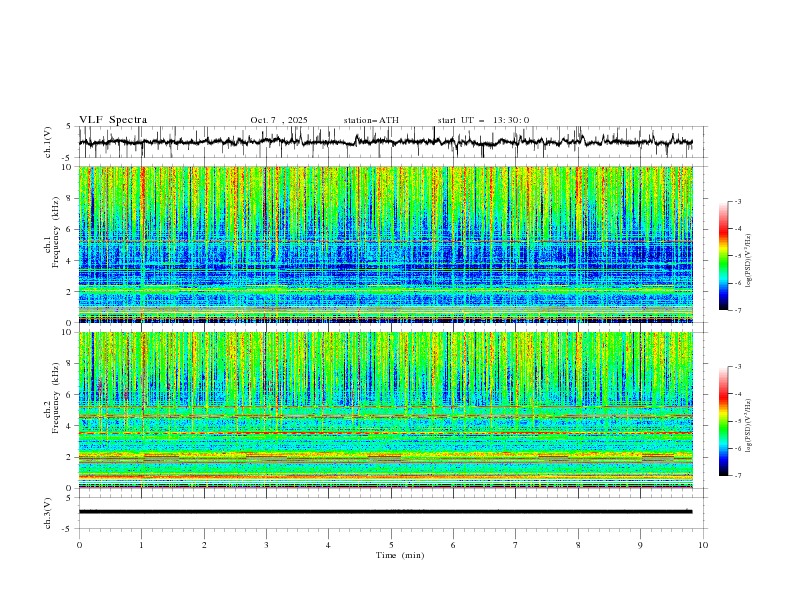
Task: Click the ch.1(V) axis "5" tick label
Action: [x=69, y=127]
